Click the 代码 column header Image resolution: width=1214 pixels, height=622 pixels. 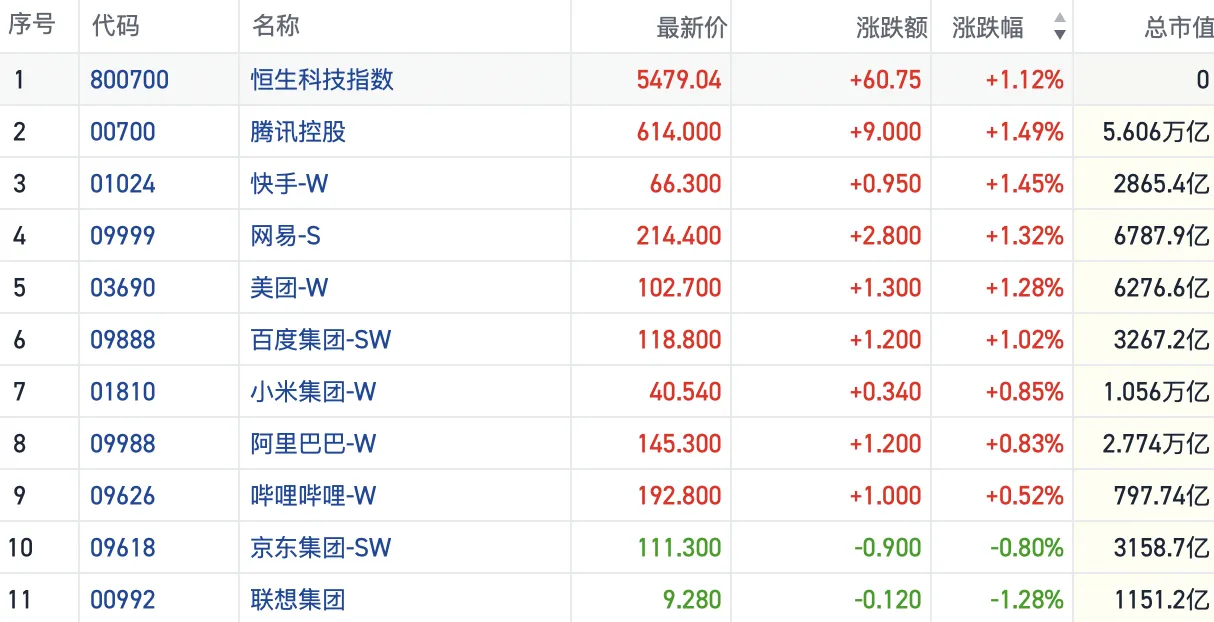click(x=115, y=27)
